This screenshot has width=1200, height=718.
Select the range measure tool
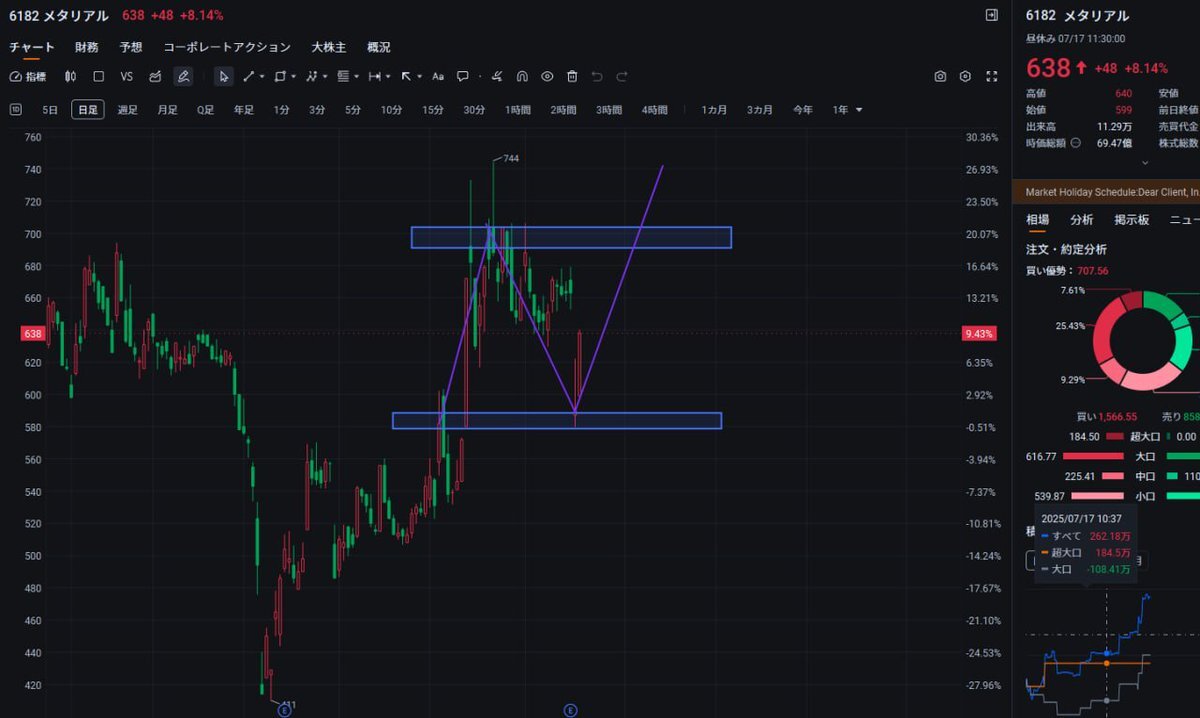click(375, 76)
